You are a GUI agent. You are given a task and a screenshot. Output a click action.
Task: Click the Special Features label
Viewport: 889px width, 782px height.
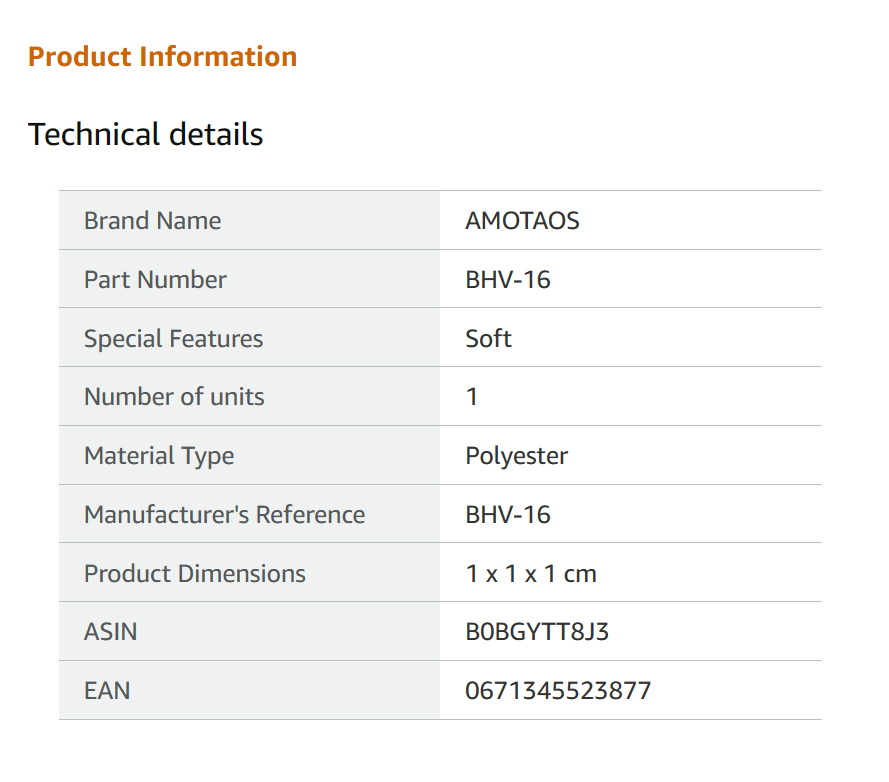(x=173, y=339)
